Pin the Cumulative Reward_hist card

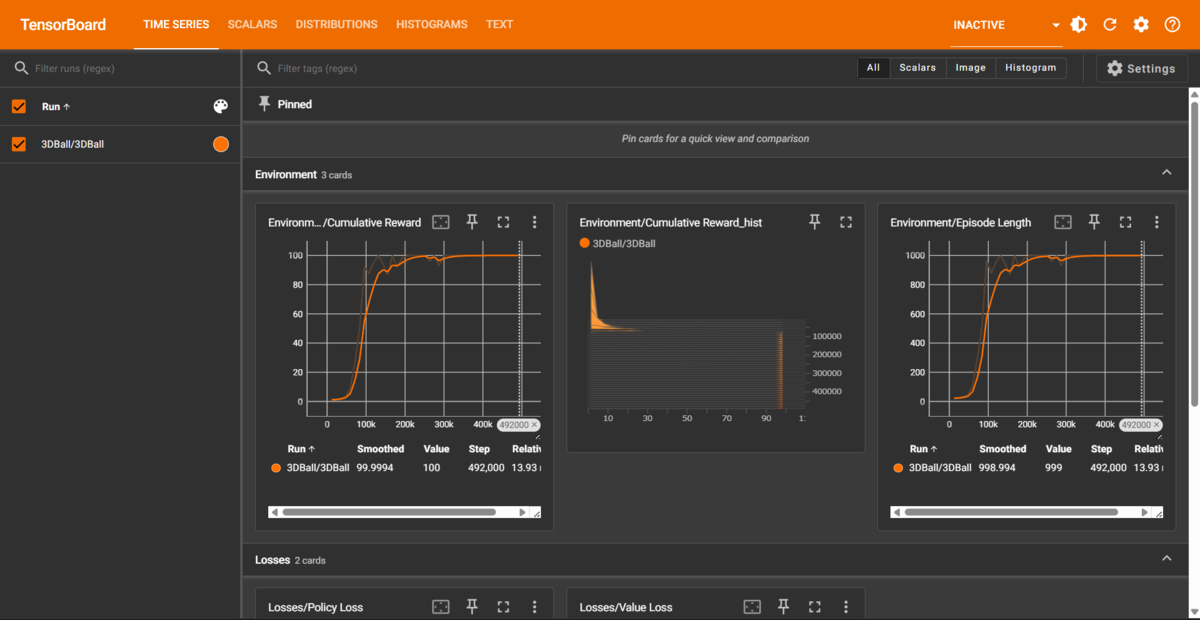[814, 222]
